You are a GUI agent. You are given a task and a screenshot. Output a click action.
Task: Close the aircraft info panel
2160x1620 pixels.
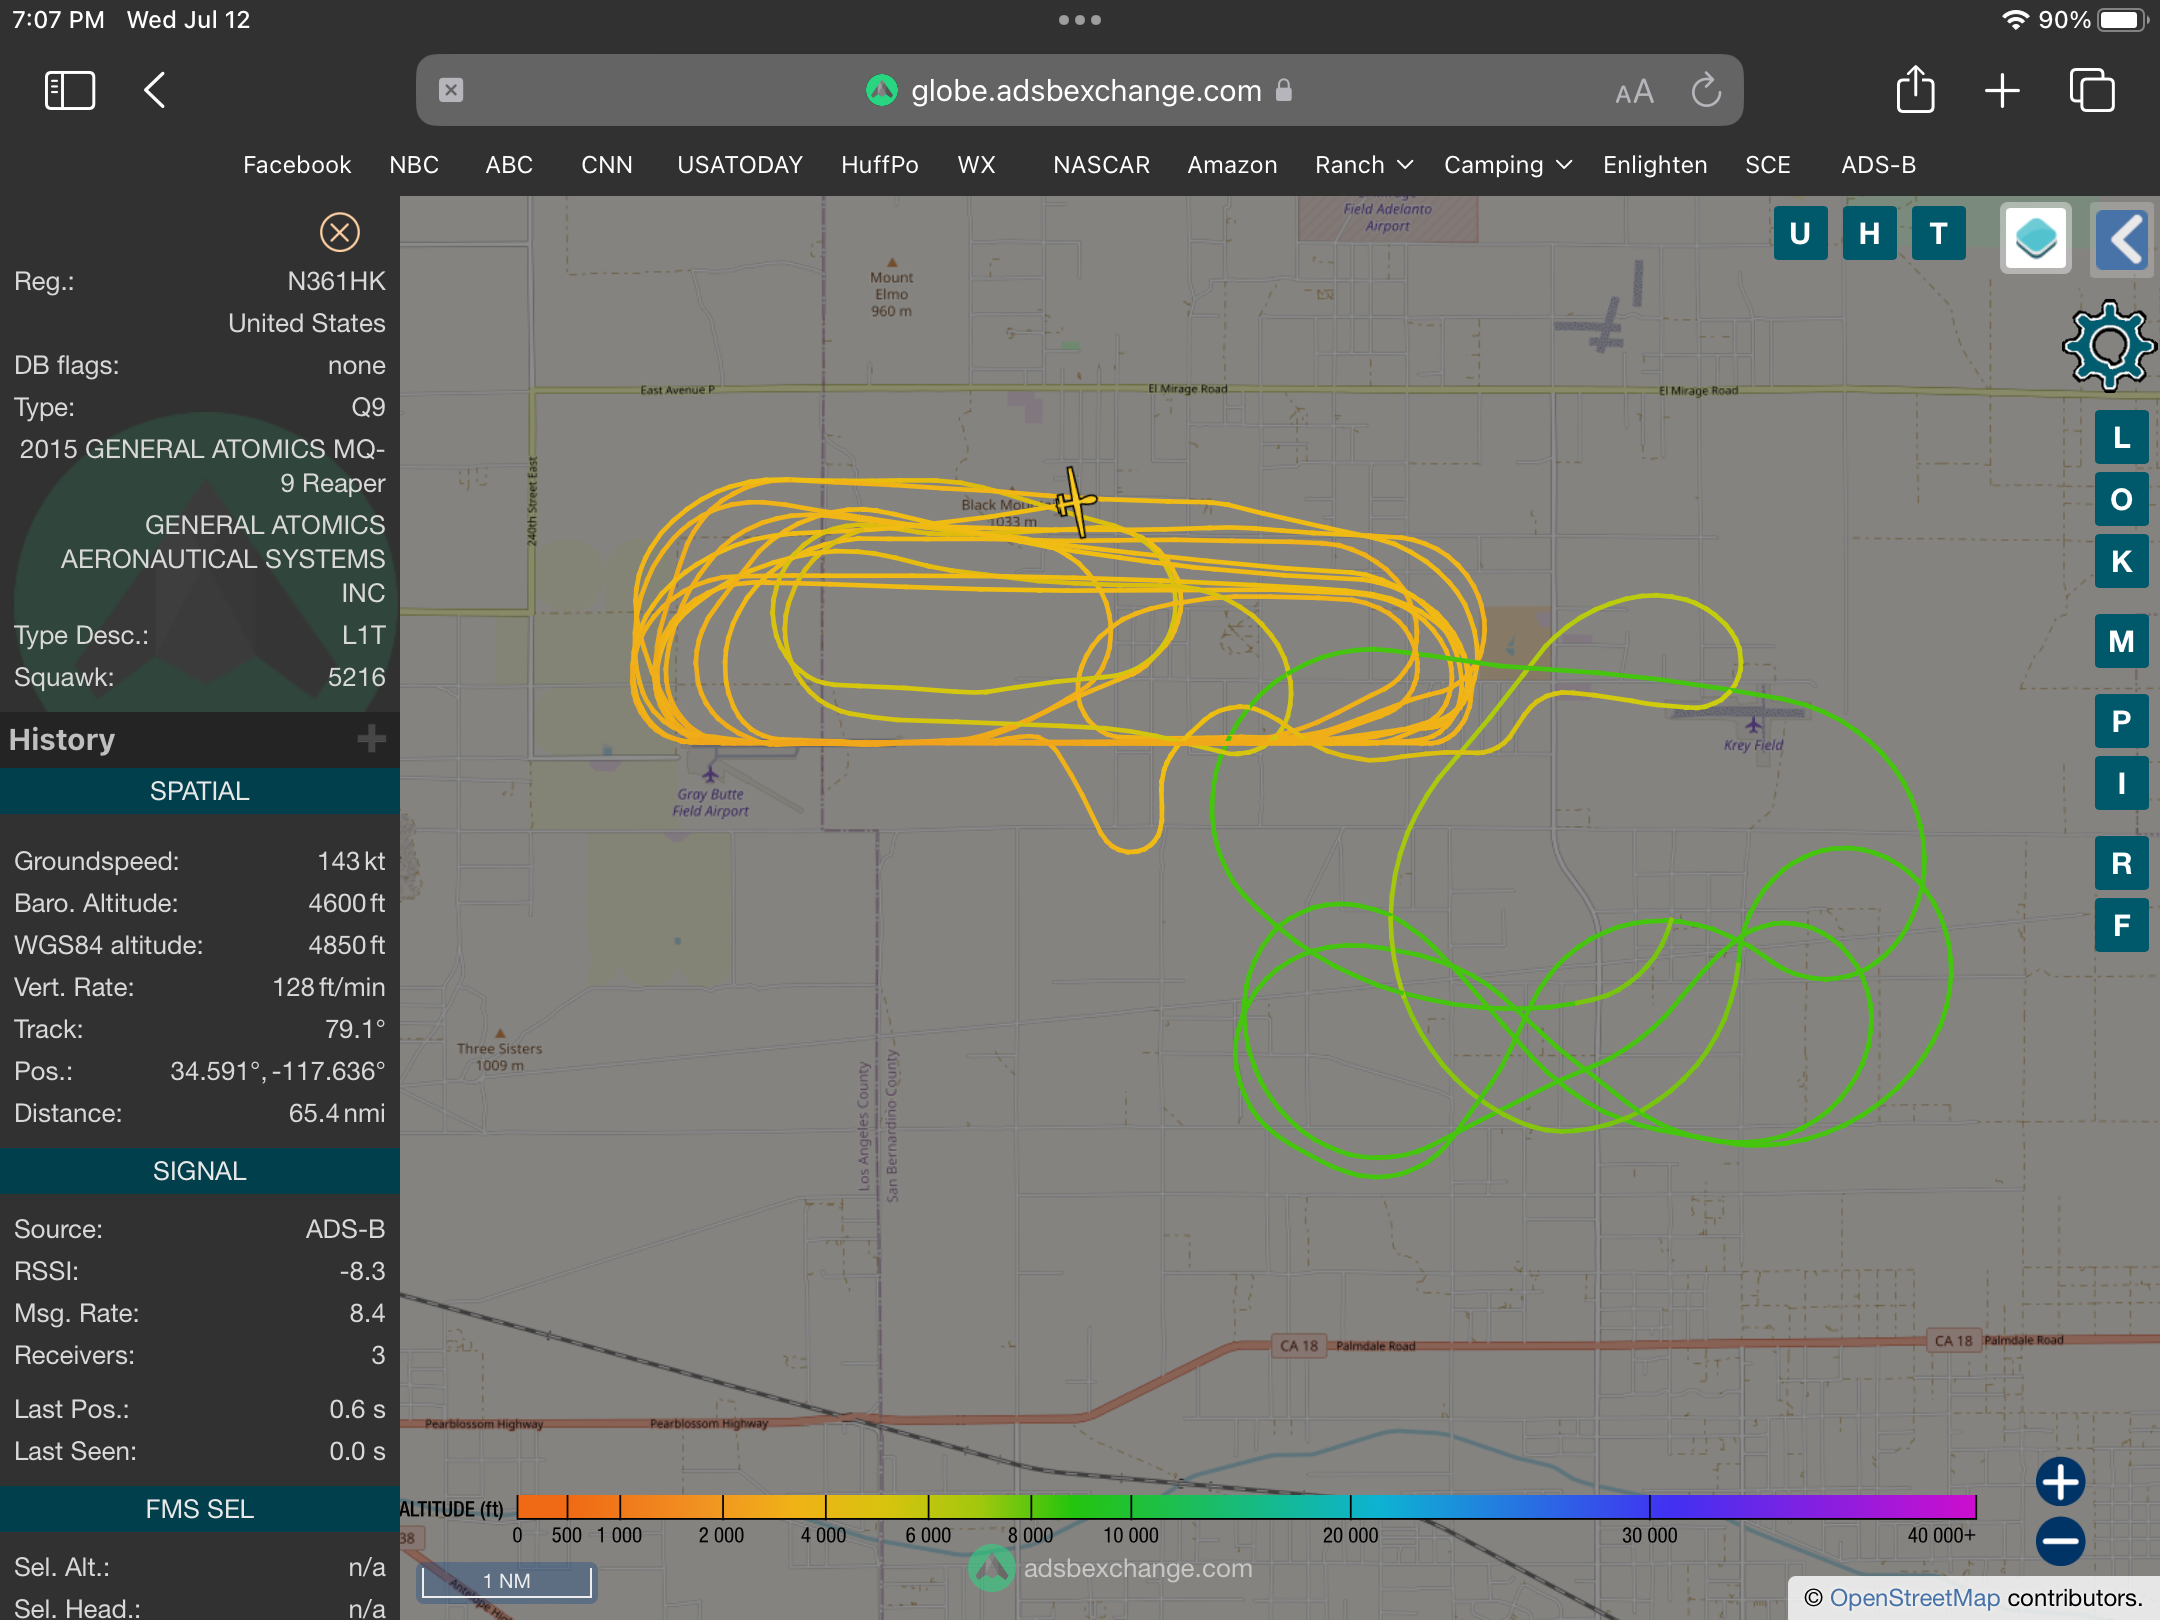339,232
